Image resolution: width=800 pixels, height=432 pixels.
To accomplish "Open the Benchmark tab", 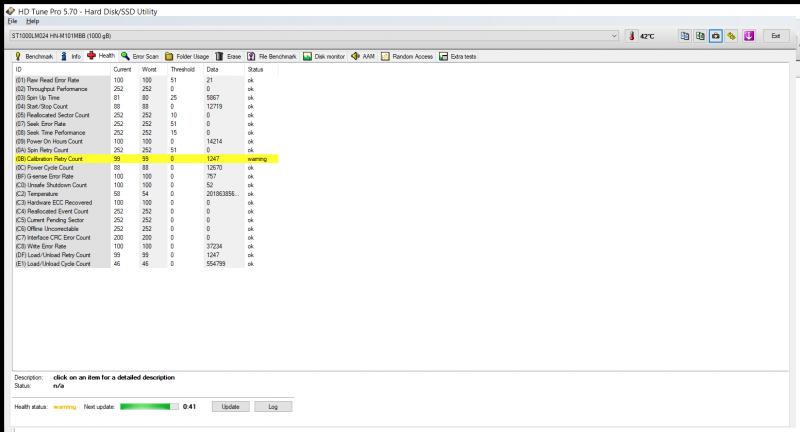I will point(34,56).
